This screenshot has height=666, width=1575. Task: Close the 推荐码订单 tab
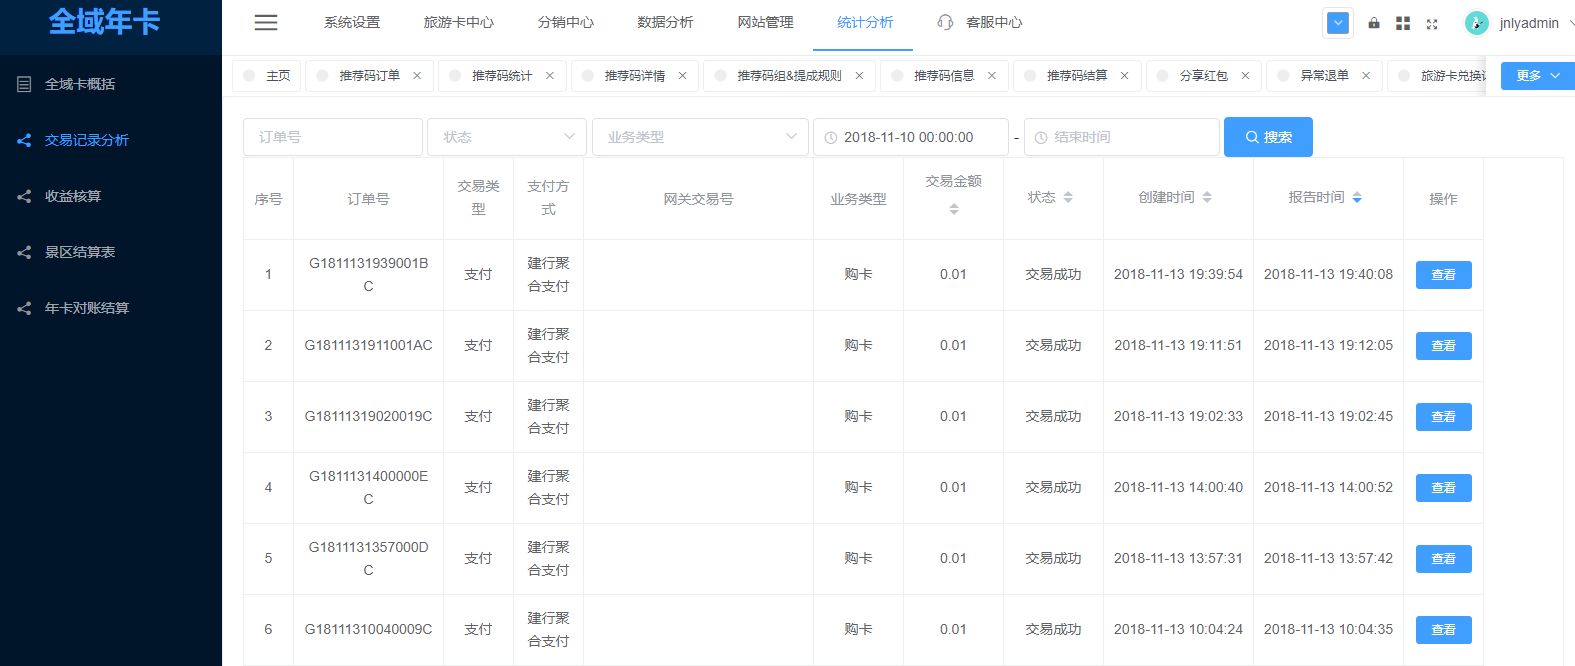tap(417, 76)
